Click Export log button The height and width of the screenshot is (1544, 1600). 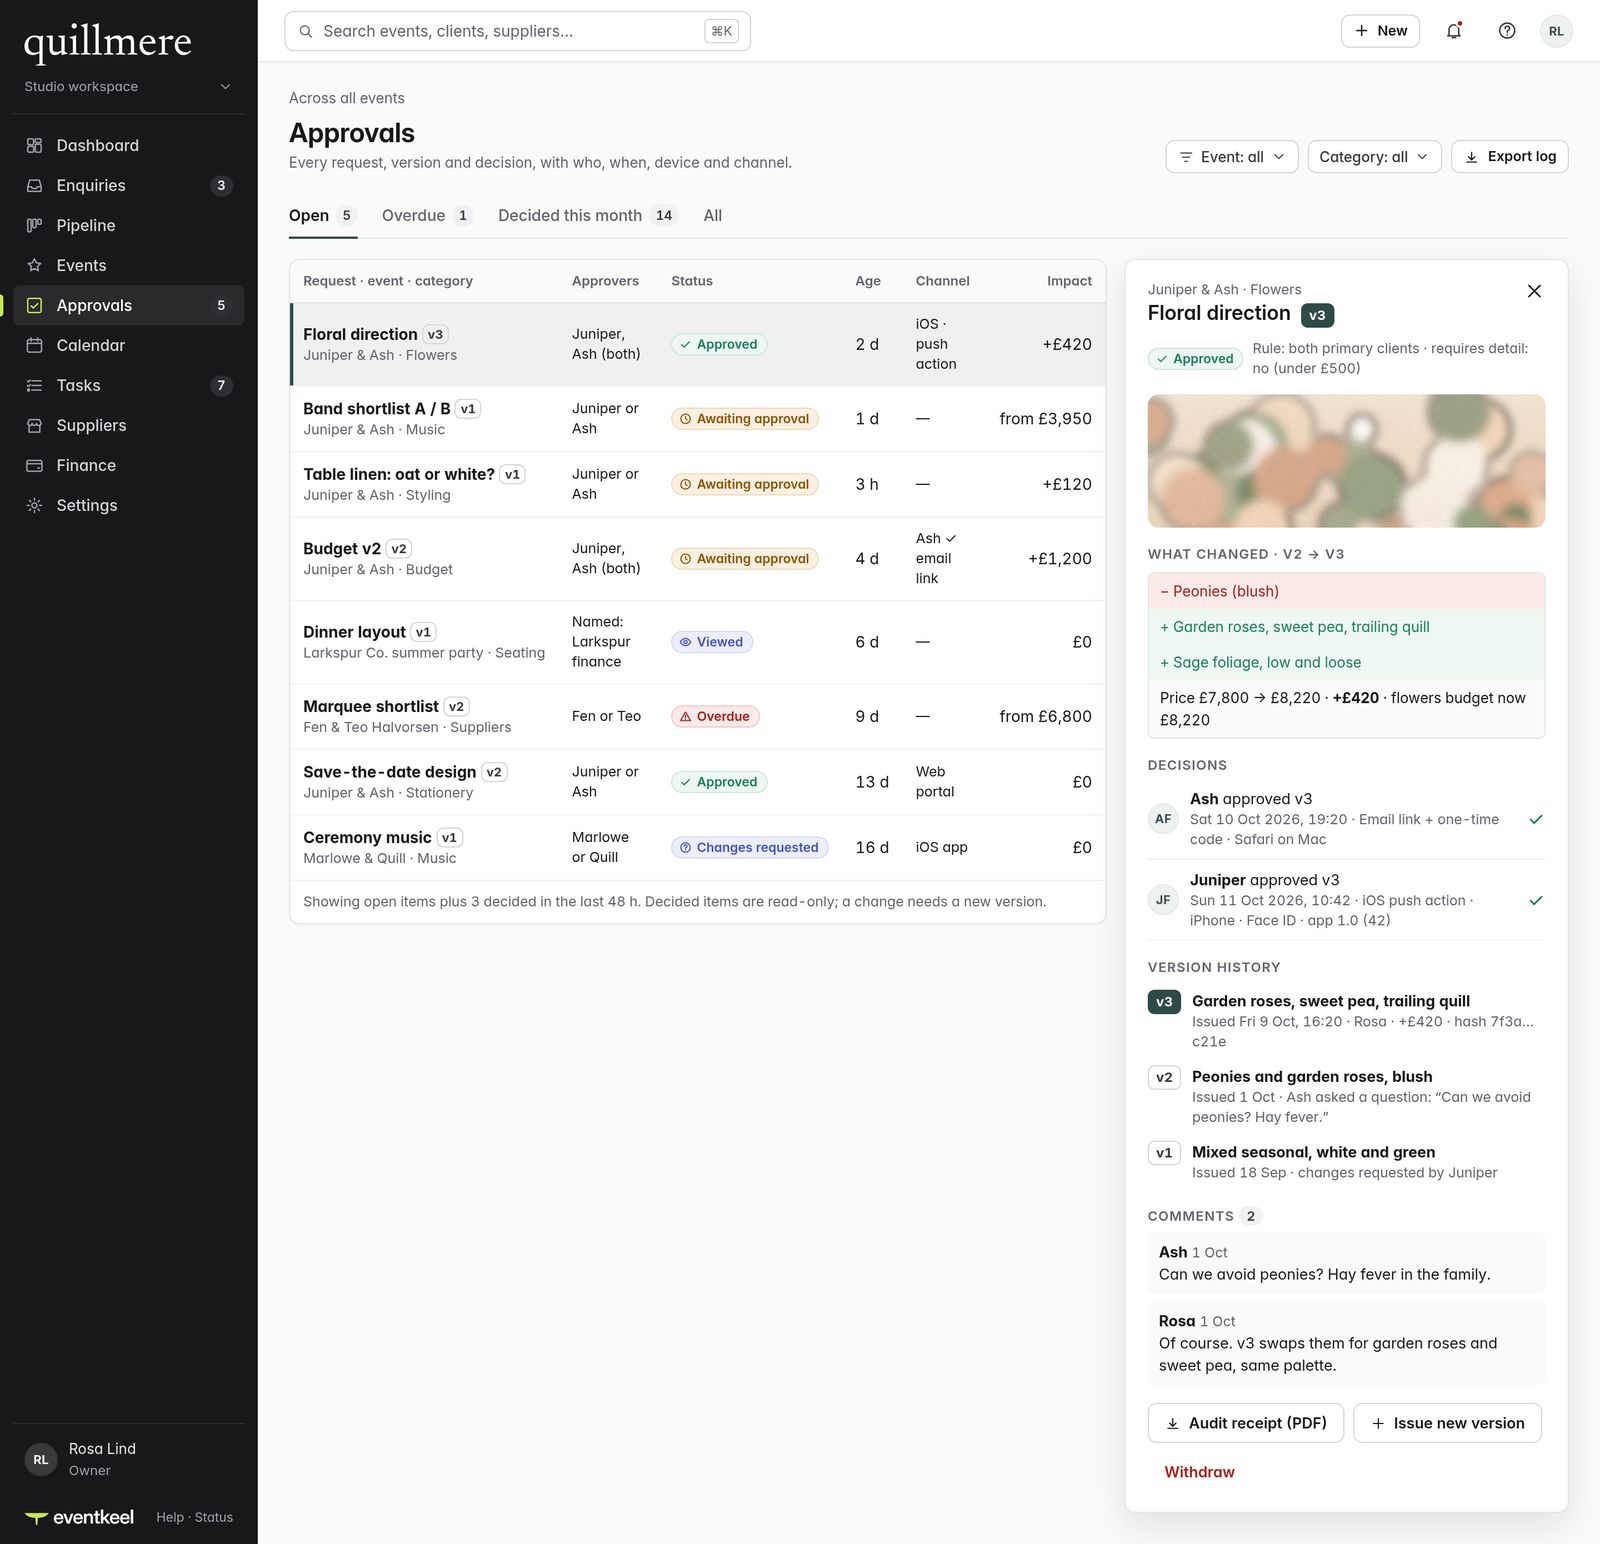[x=1509, y=156]
